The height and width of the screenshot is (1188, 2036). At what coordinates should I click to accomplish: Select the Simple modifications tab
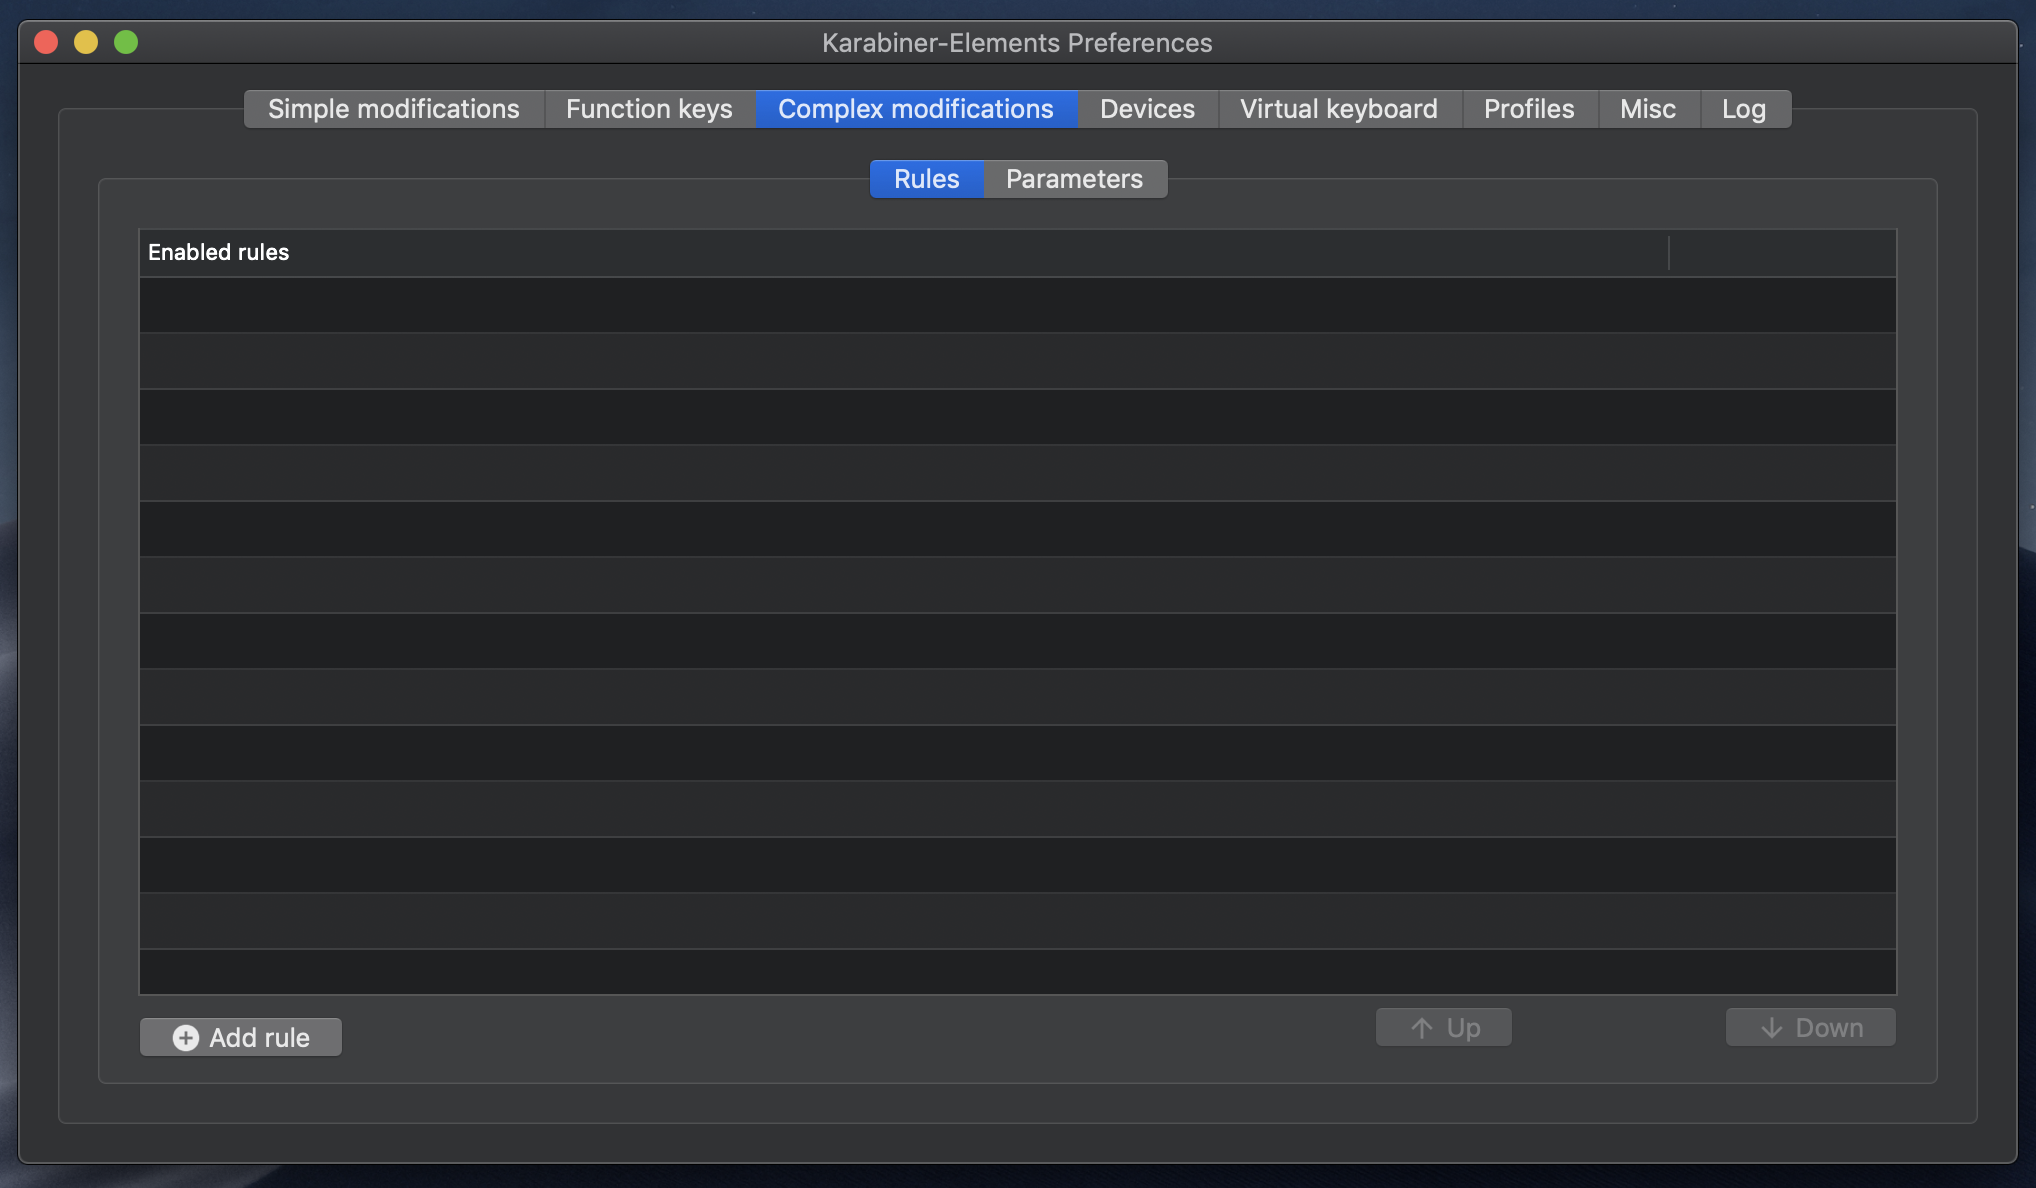[393, 106]
